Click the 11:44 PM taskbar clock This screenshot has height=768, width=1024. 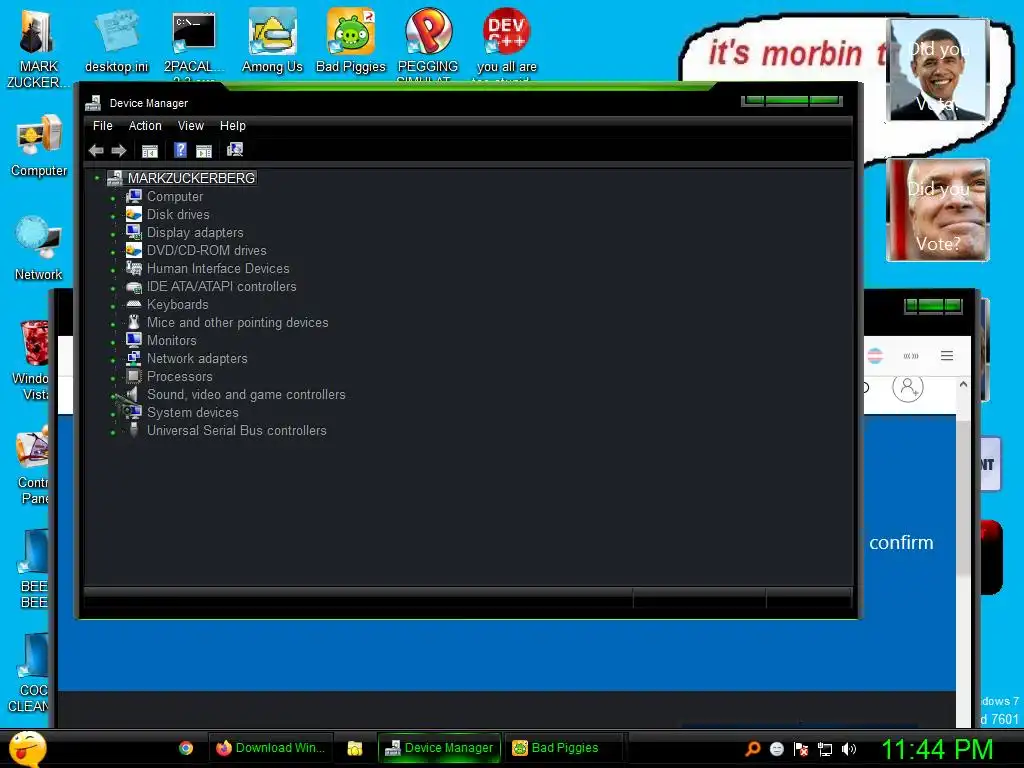pyautogui.click(x=937, y=749)
